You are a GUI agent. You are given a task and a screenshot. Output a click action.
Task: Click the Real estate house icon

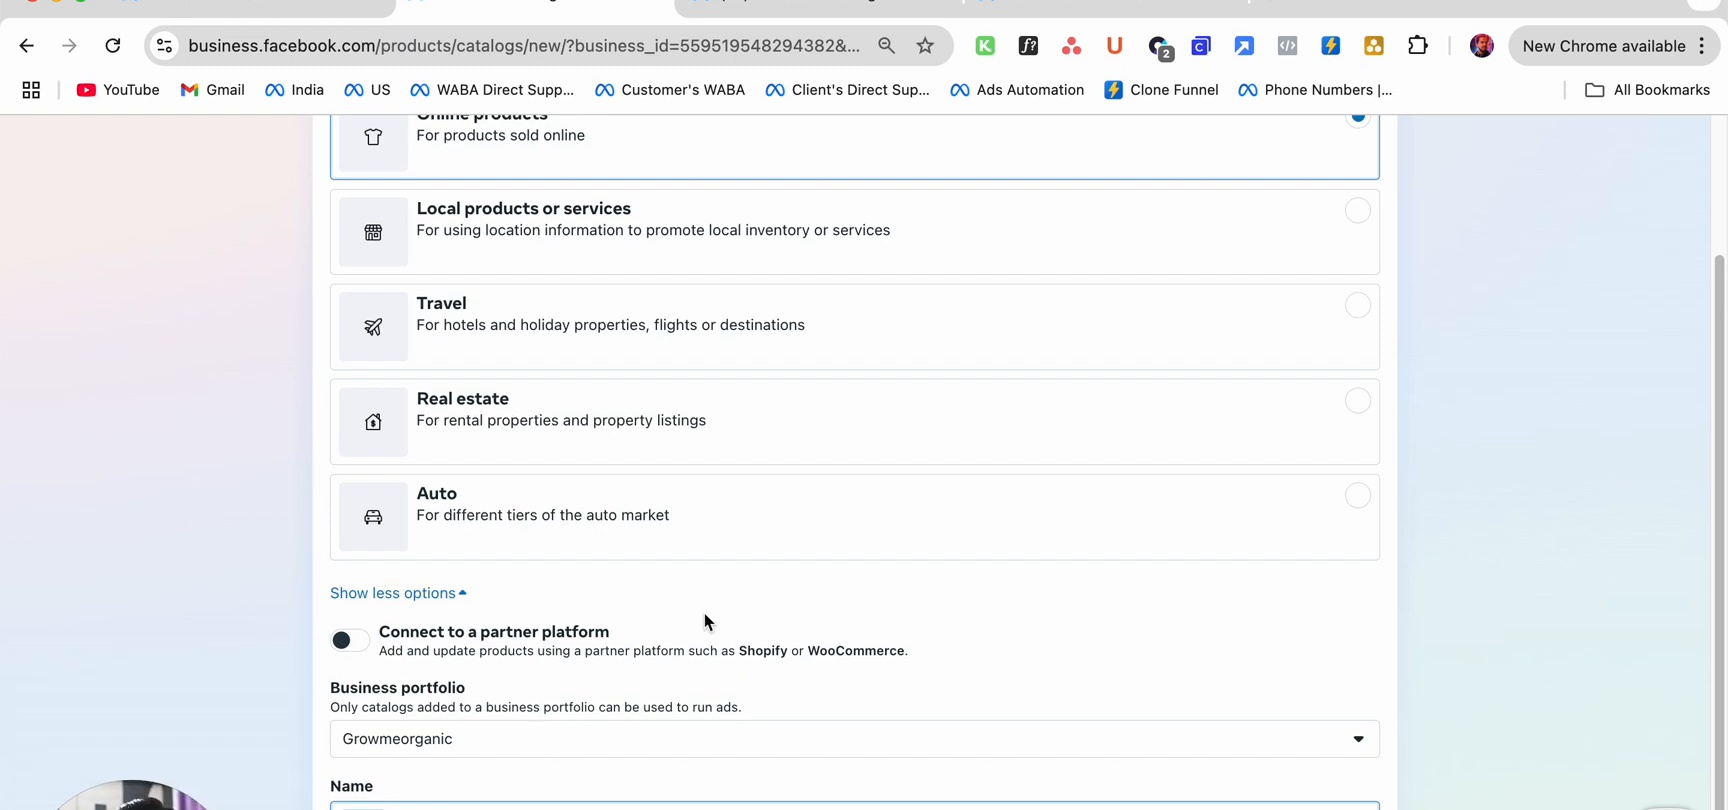[373, 422]
